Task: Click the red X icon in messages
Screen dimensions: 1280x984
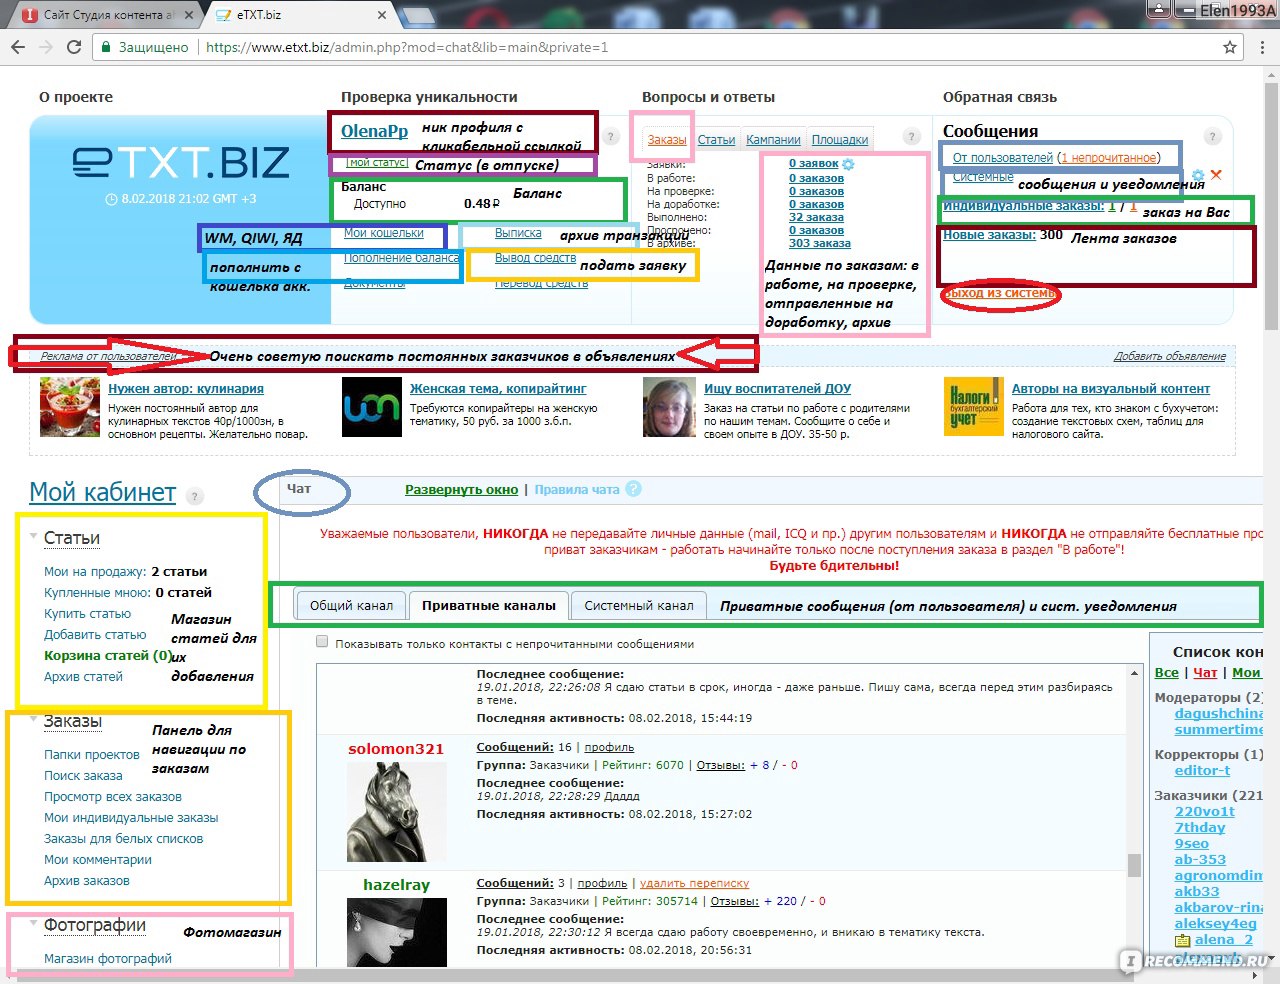Action: 1216,175
